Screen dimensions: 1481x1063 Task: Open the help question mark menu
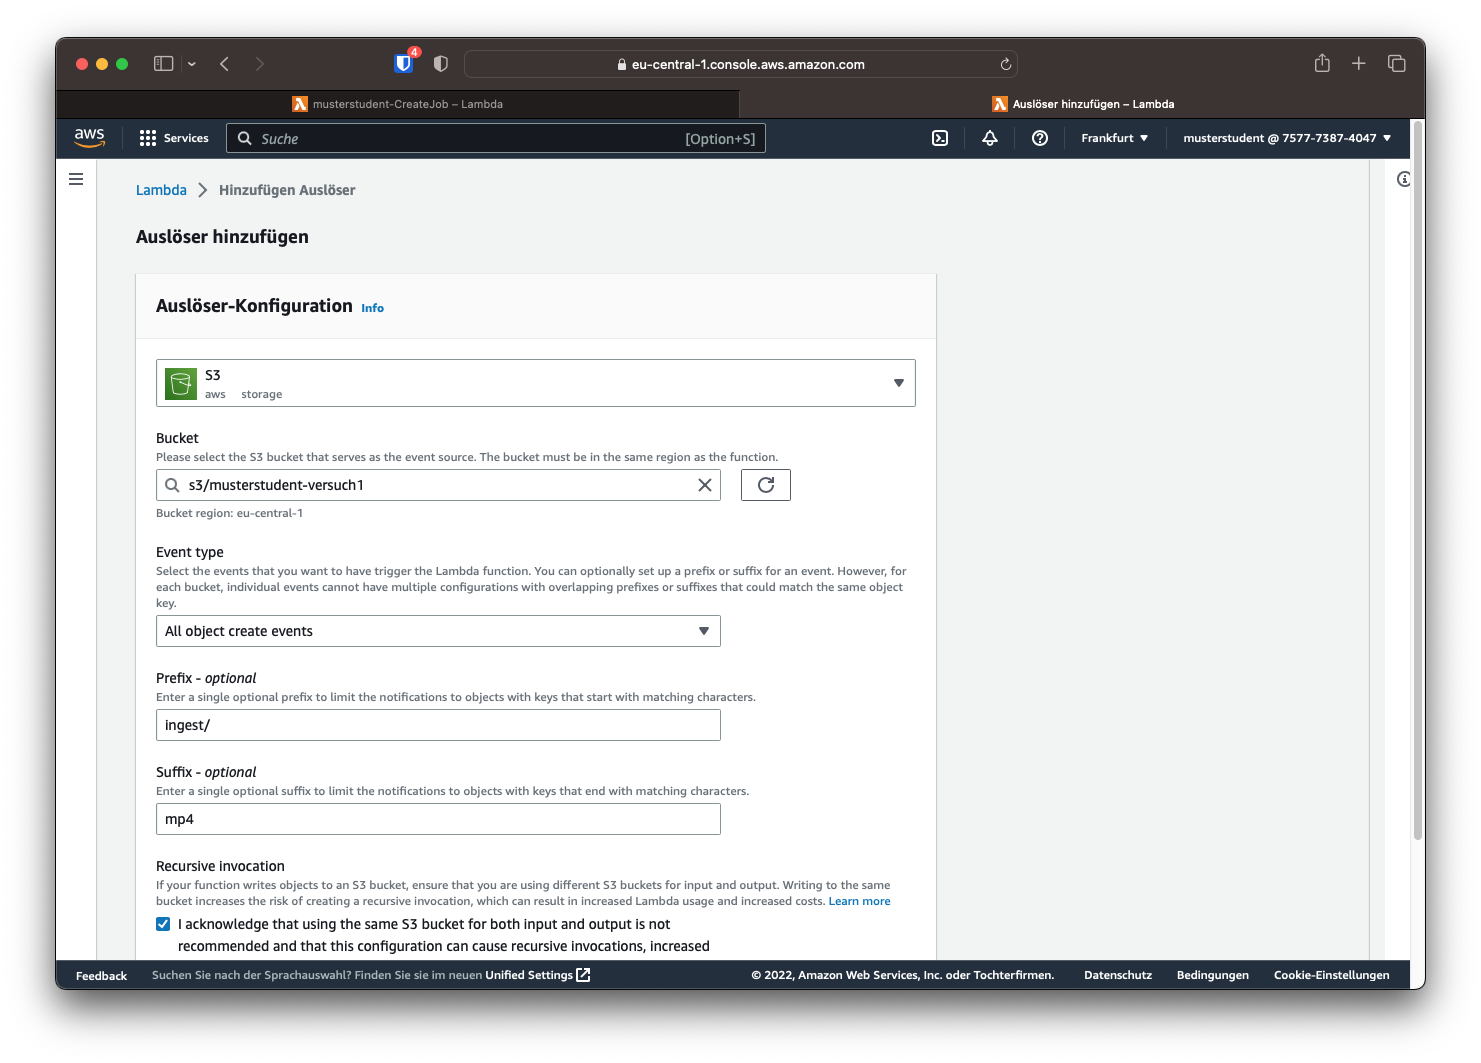1040,138
